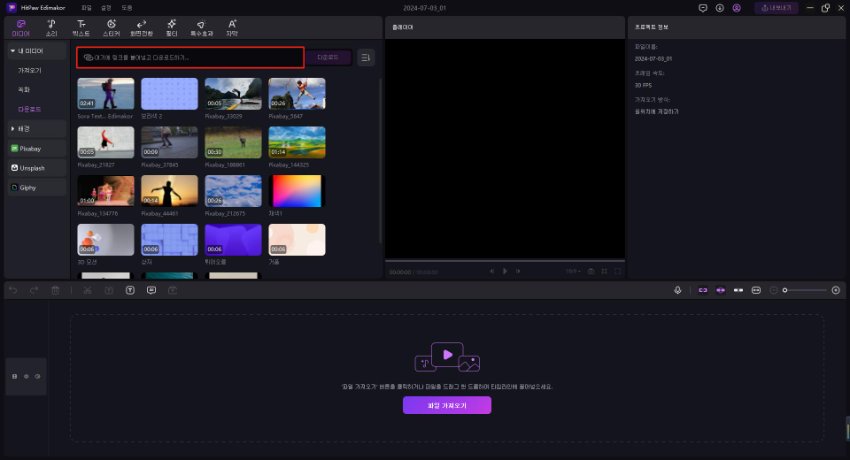The width and height of the screenshot is (850, 460).
Task: Toggle the track lock icon
Action: click(14, 376)
